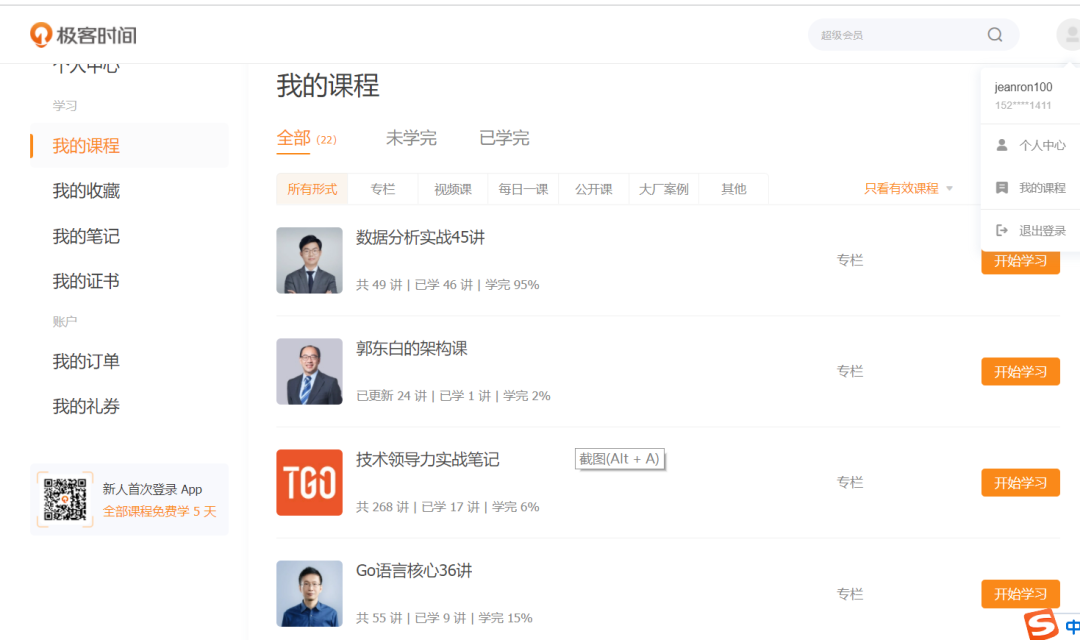Open 我的订单 in sidebar
The width and height of the screenshot is (1080, 640).
coord(86,361)
